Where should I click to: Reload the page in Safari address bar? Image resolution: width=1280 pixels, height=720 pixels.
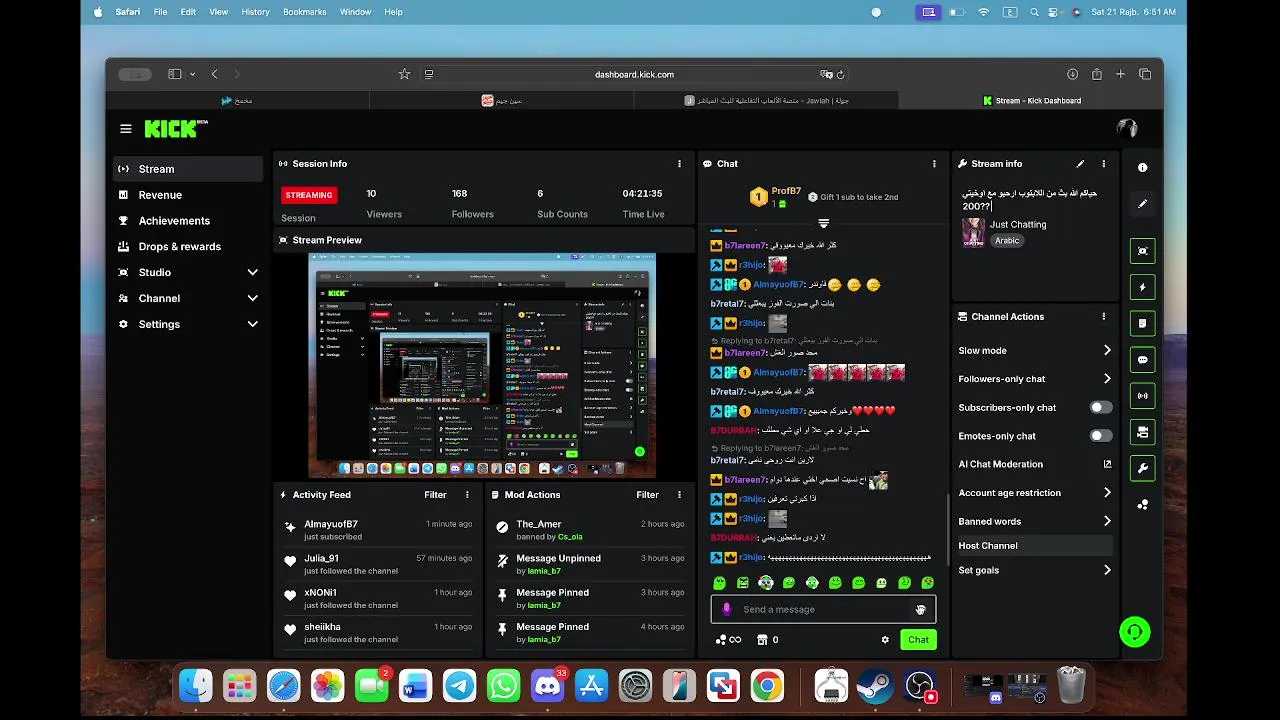tap(840, 74)
